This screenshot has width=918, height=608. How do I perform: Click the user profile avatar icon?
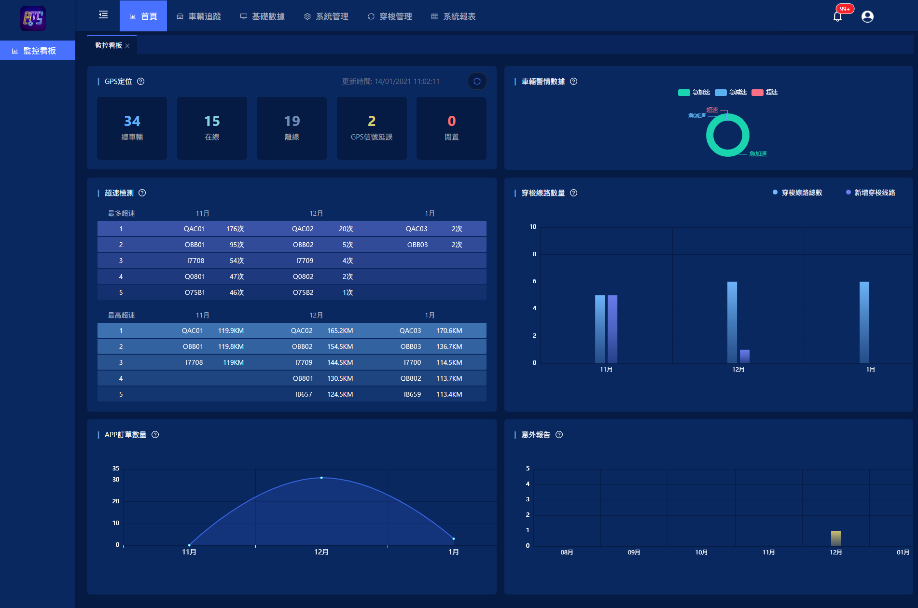click(x=867, y=16)
